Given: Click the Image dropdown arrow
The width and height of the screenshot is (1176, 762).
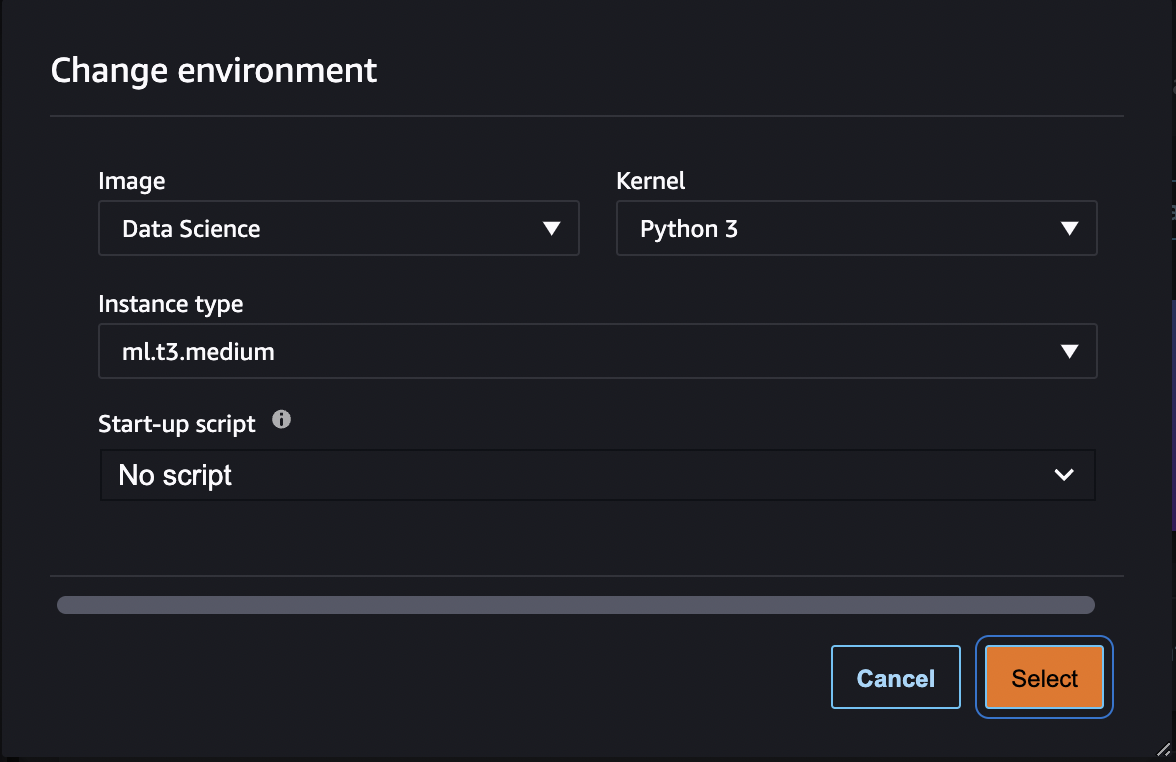Looking at the screenshot, I should point(551,228).
